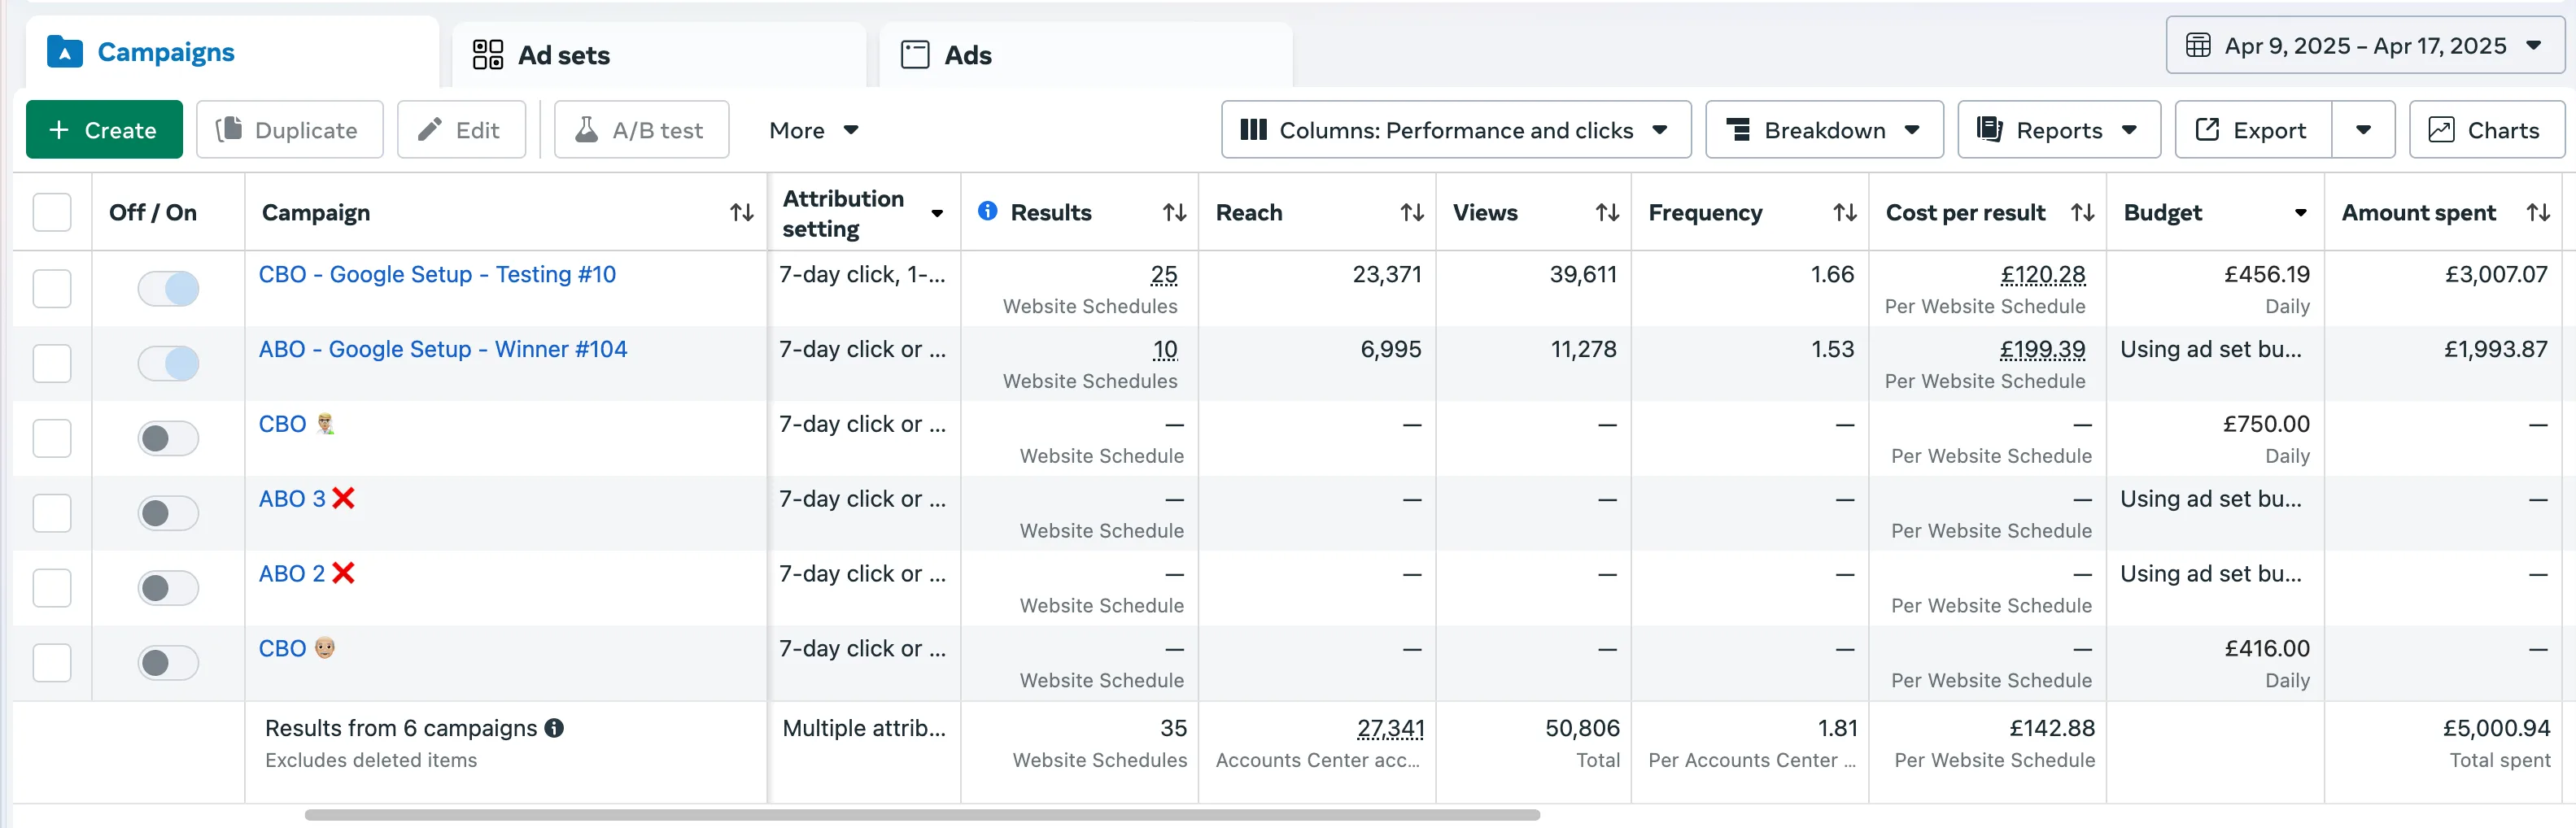
Task: Click the £5,000.94 total spent value
Action: 2496,728
